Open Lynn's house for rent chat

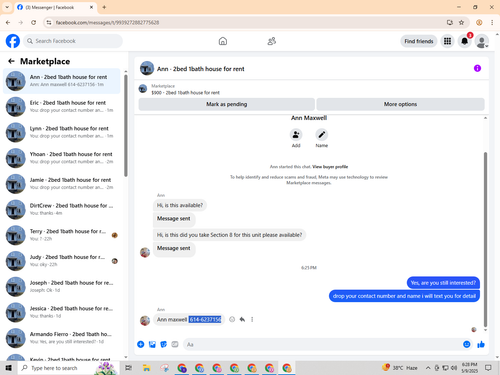(62, 132)
